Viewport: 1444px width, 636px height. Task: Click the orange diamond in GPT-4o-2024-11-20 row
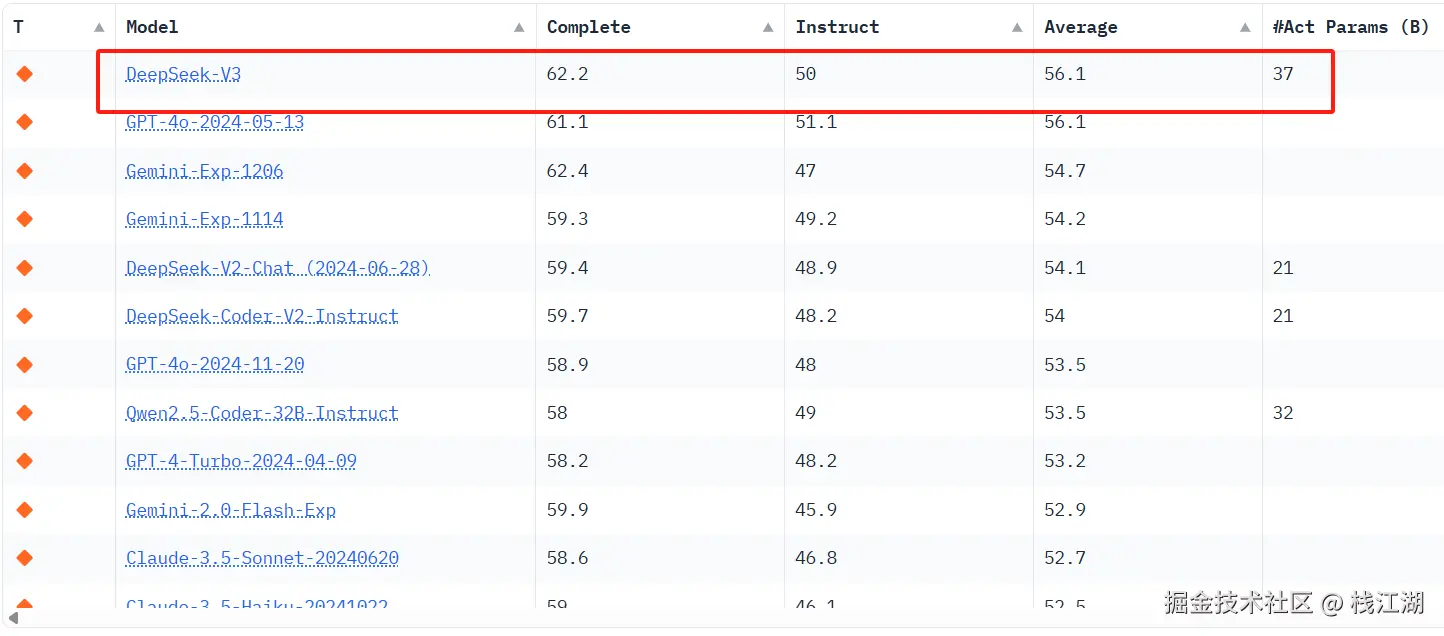point(25,365)
